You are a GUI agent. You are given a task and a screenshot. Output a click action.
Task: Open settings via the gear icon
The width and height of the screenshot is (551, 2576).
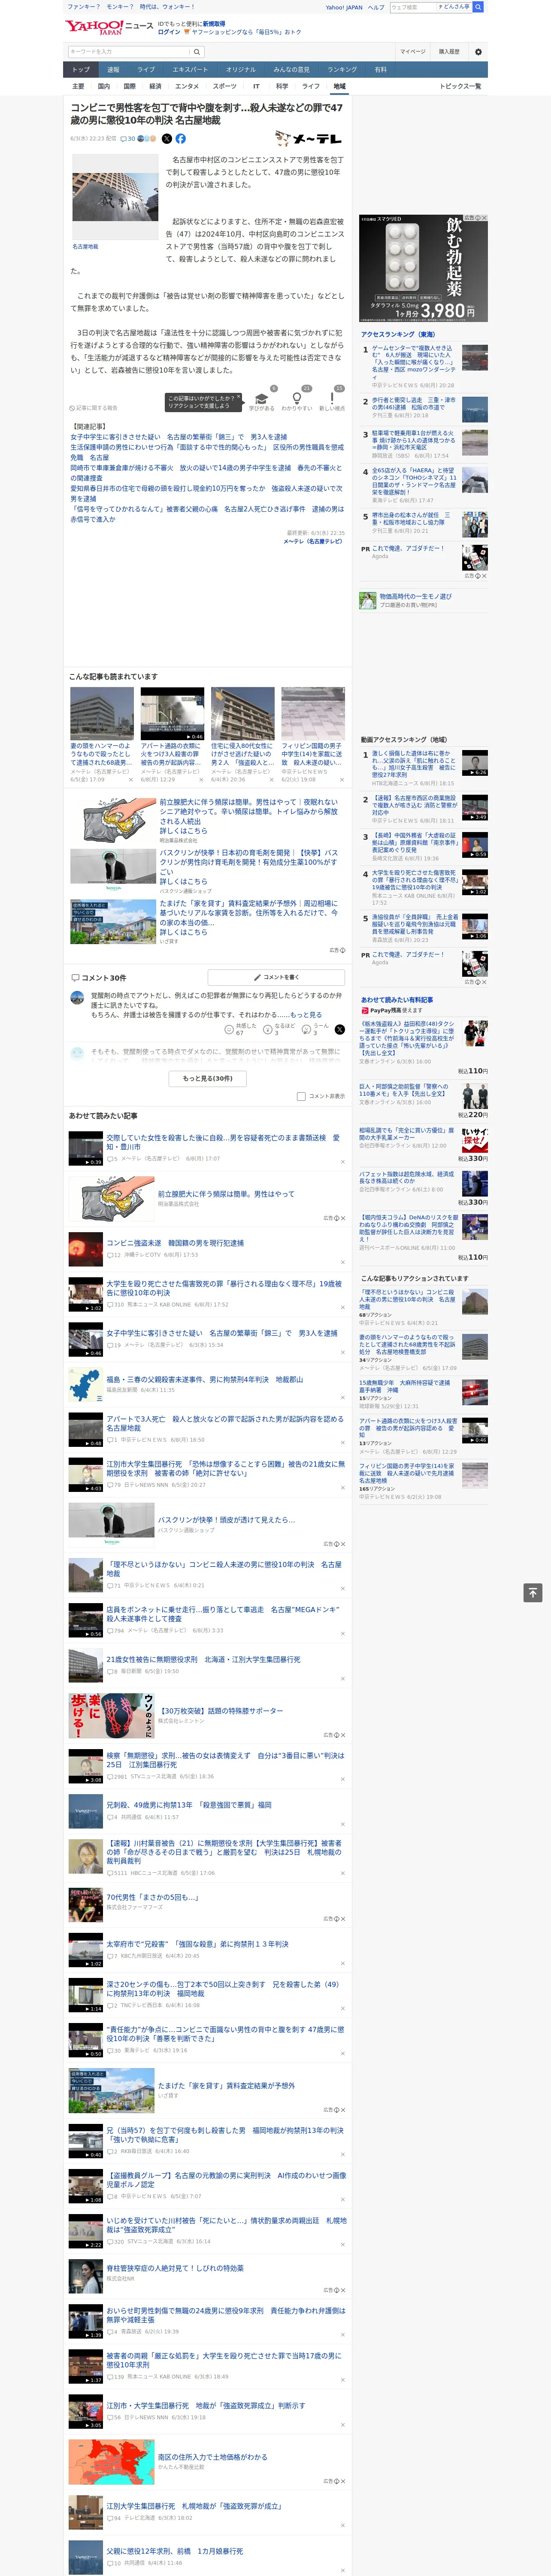point(478,52)
